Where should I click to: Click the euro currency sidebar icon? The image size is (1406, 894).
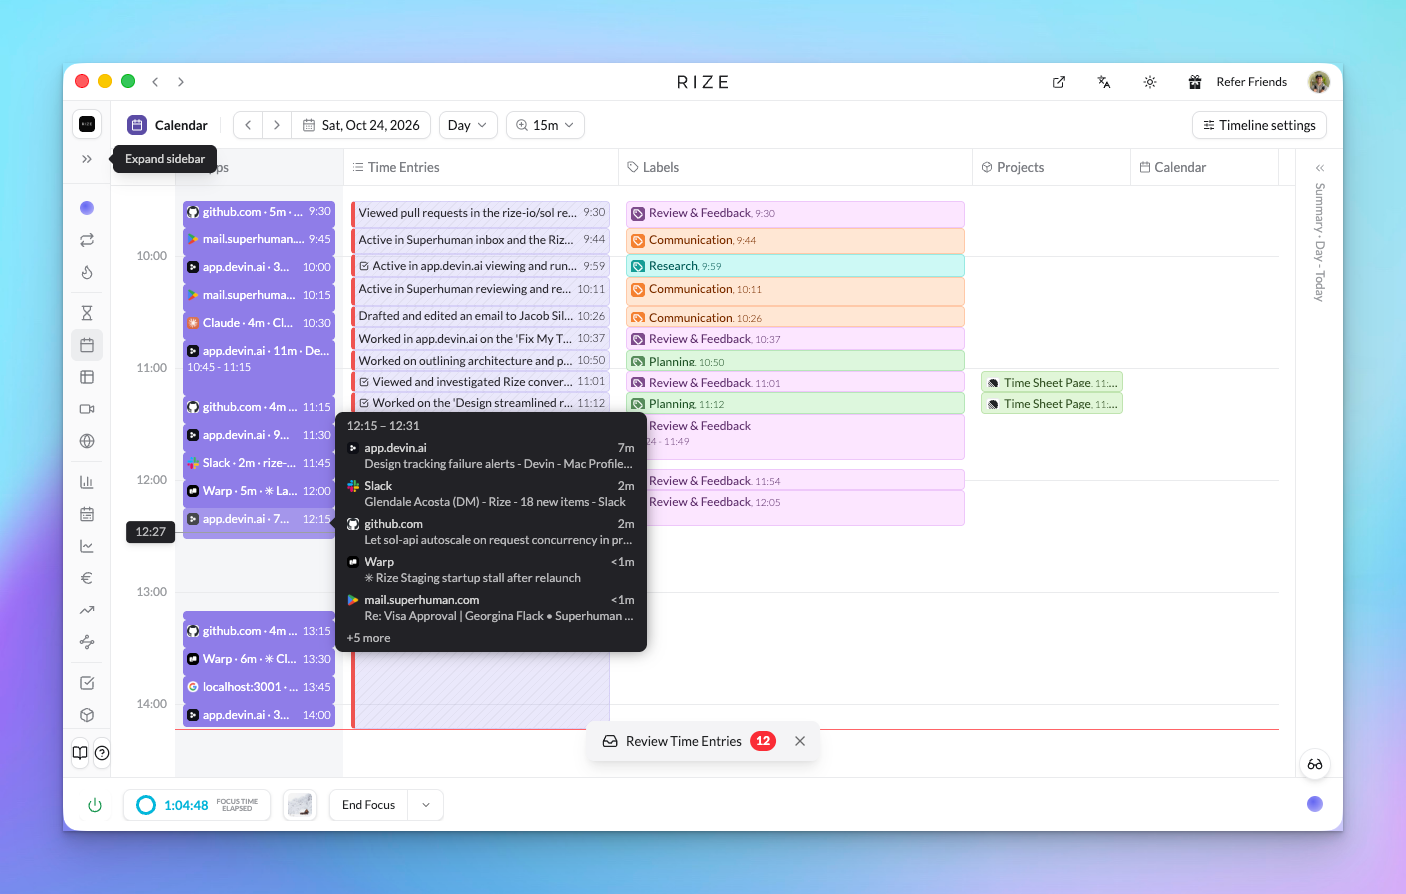tap(87, 578)
